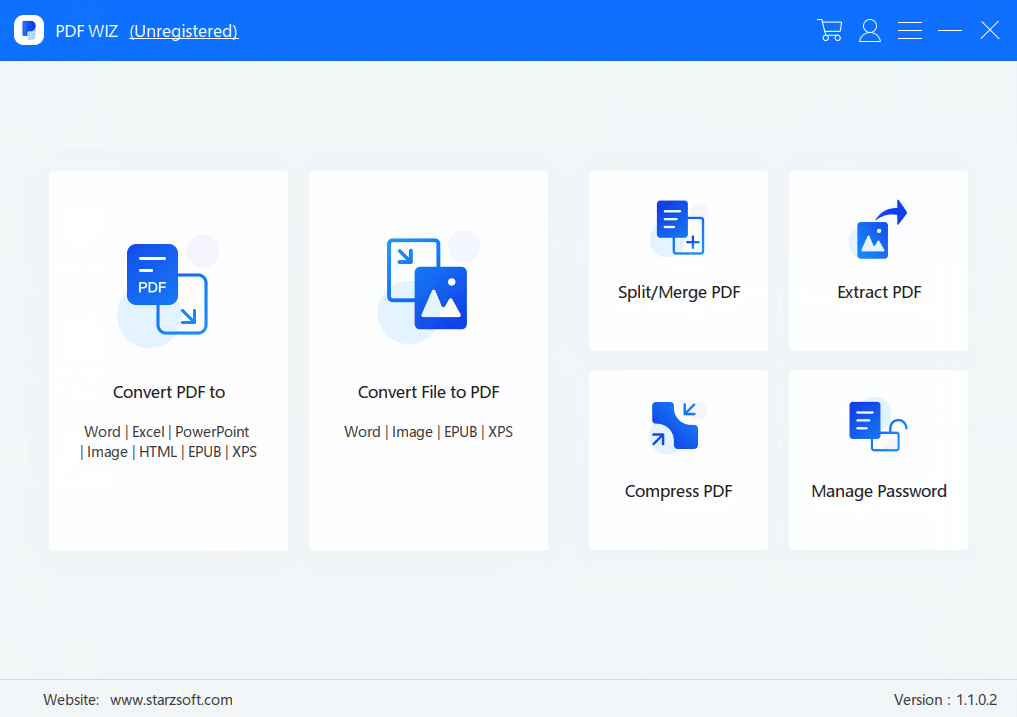This screenshot has height=717, width=1017.
Task: Select the Split/Merge PDF text label
Action: [x=679, y=293]
